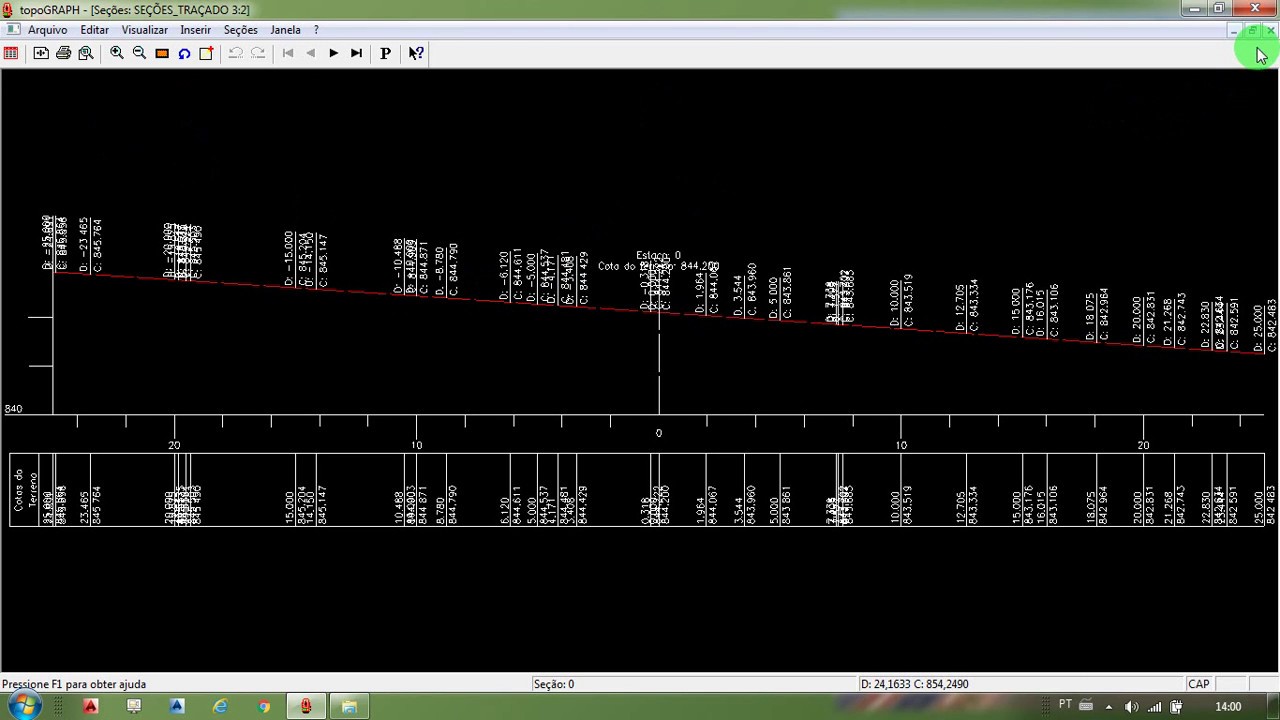Viewport: 1280px width, 720px height.
Task: Click the bold P toolbar button
Action: point(385,53)
